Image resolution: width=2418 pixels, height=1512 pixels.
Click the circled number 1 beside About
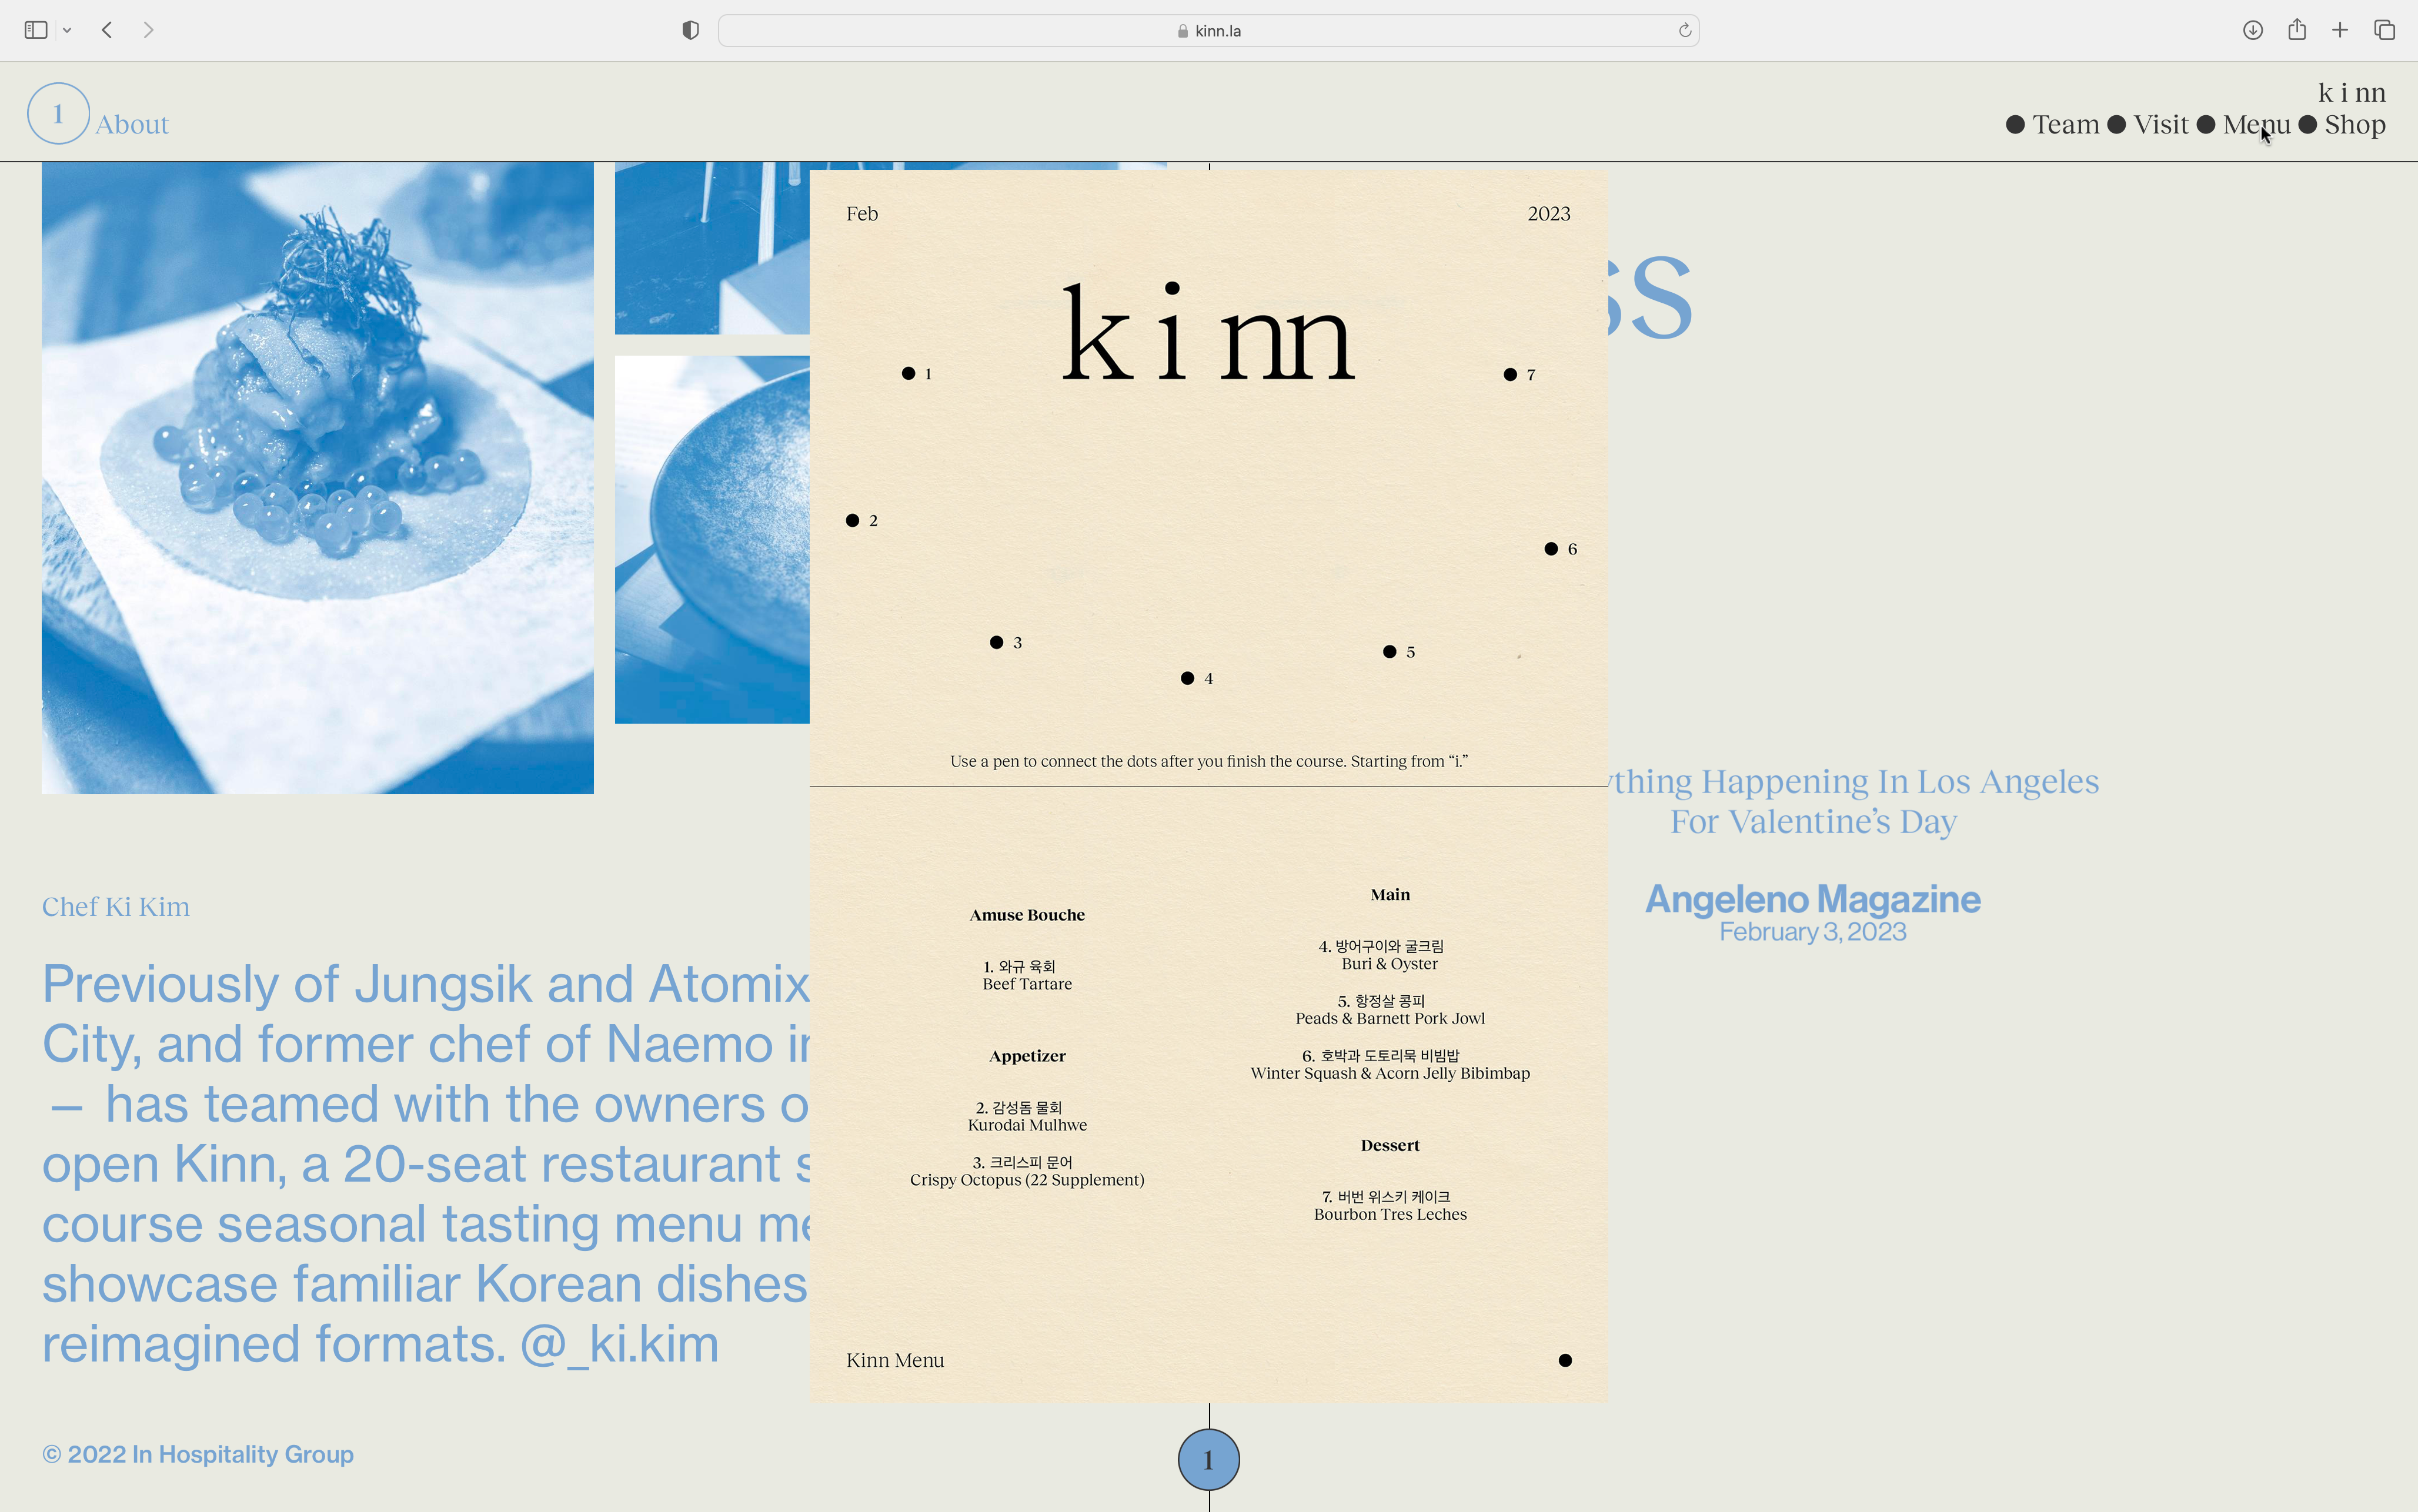(58, 113)
